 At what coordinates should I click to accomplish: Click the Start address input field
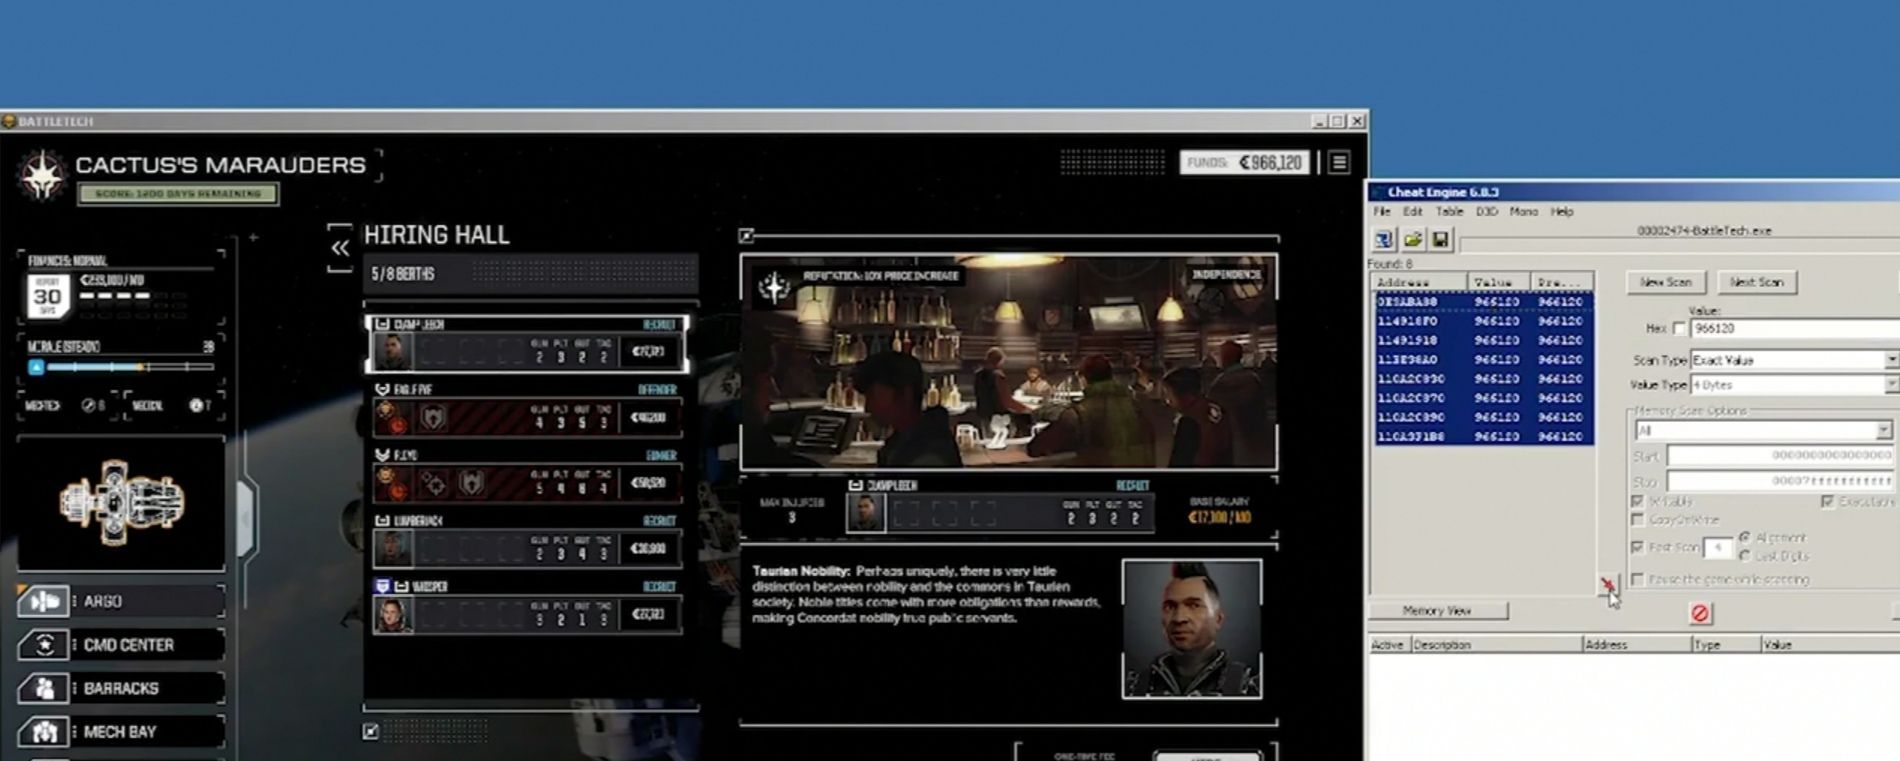[1780, 456]
